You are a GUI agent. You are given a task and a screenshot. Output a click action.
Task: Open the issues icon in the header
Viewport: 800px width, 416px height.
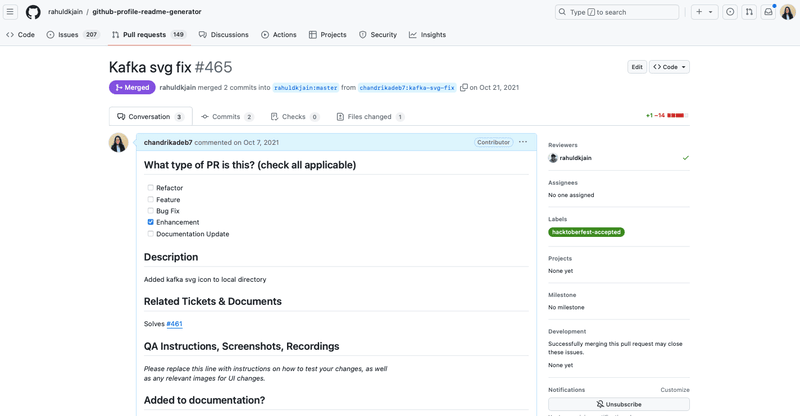[730, 12]
